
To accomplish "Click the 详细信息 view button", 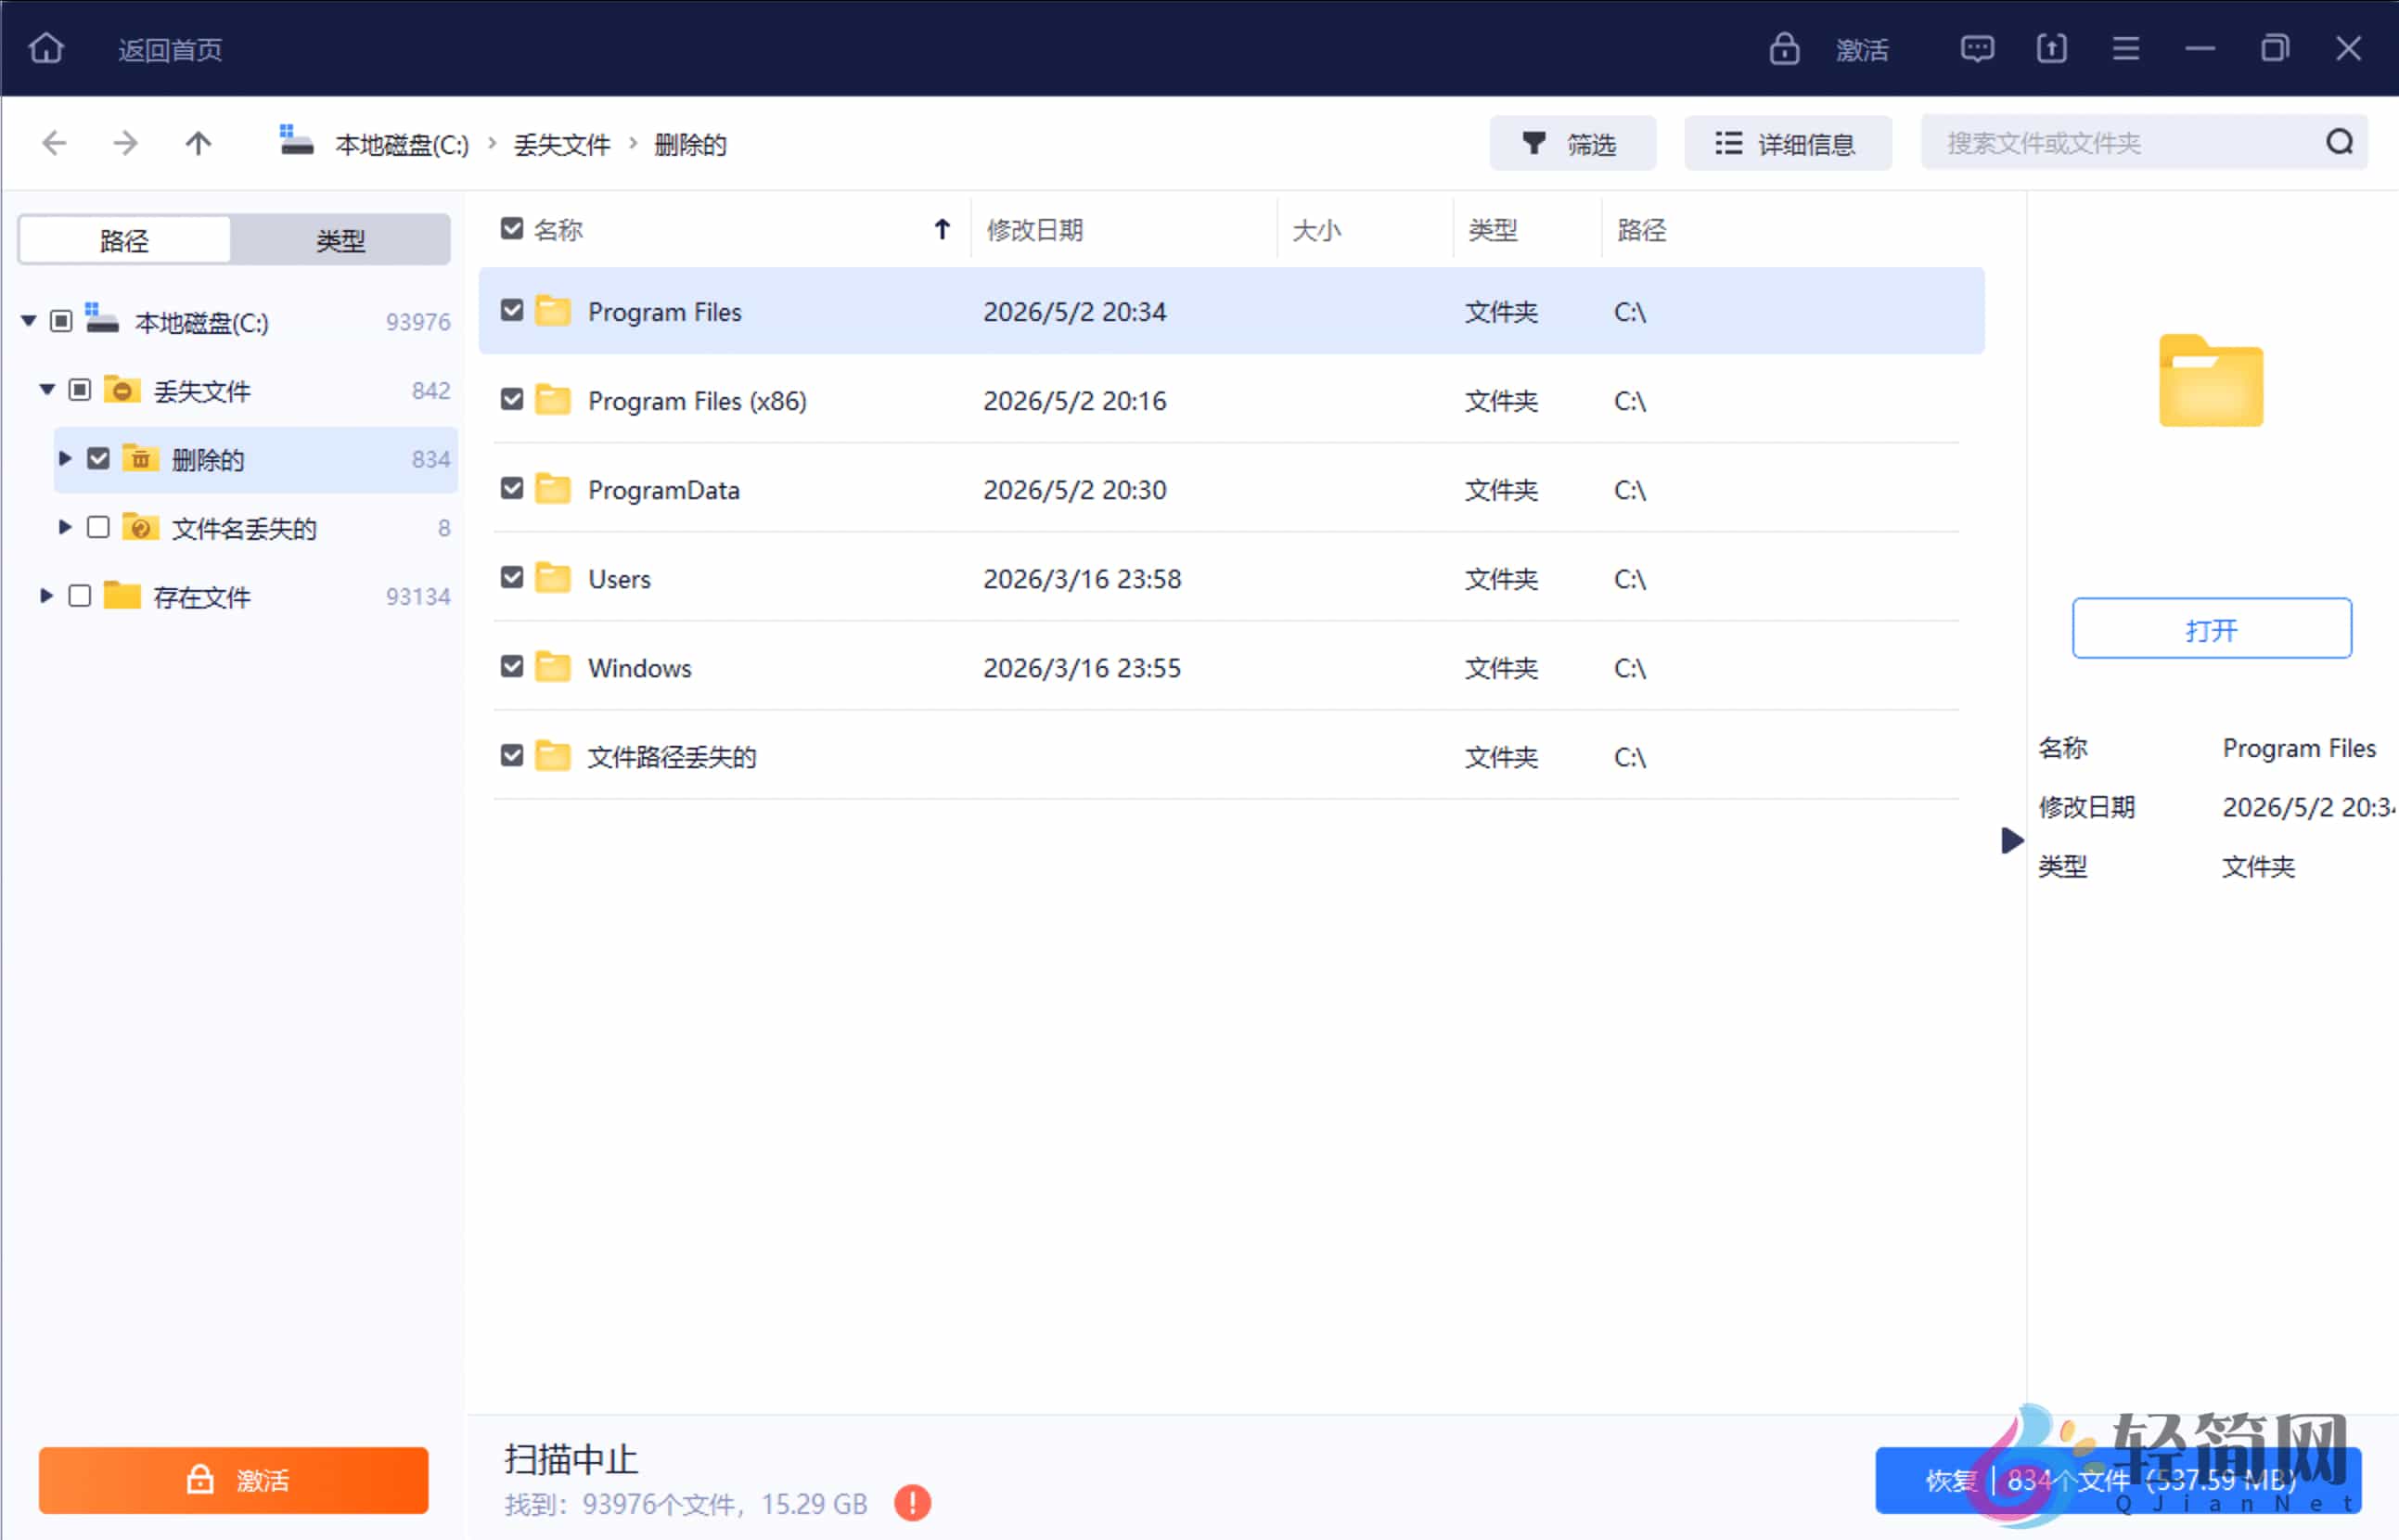I will pyautogui.click(x=1788, y=143).
